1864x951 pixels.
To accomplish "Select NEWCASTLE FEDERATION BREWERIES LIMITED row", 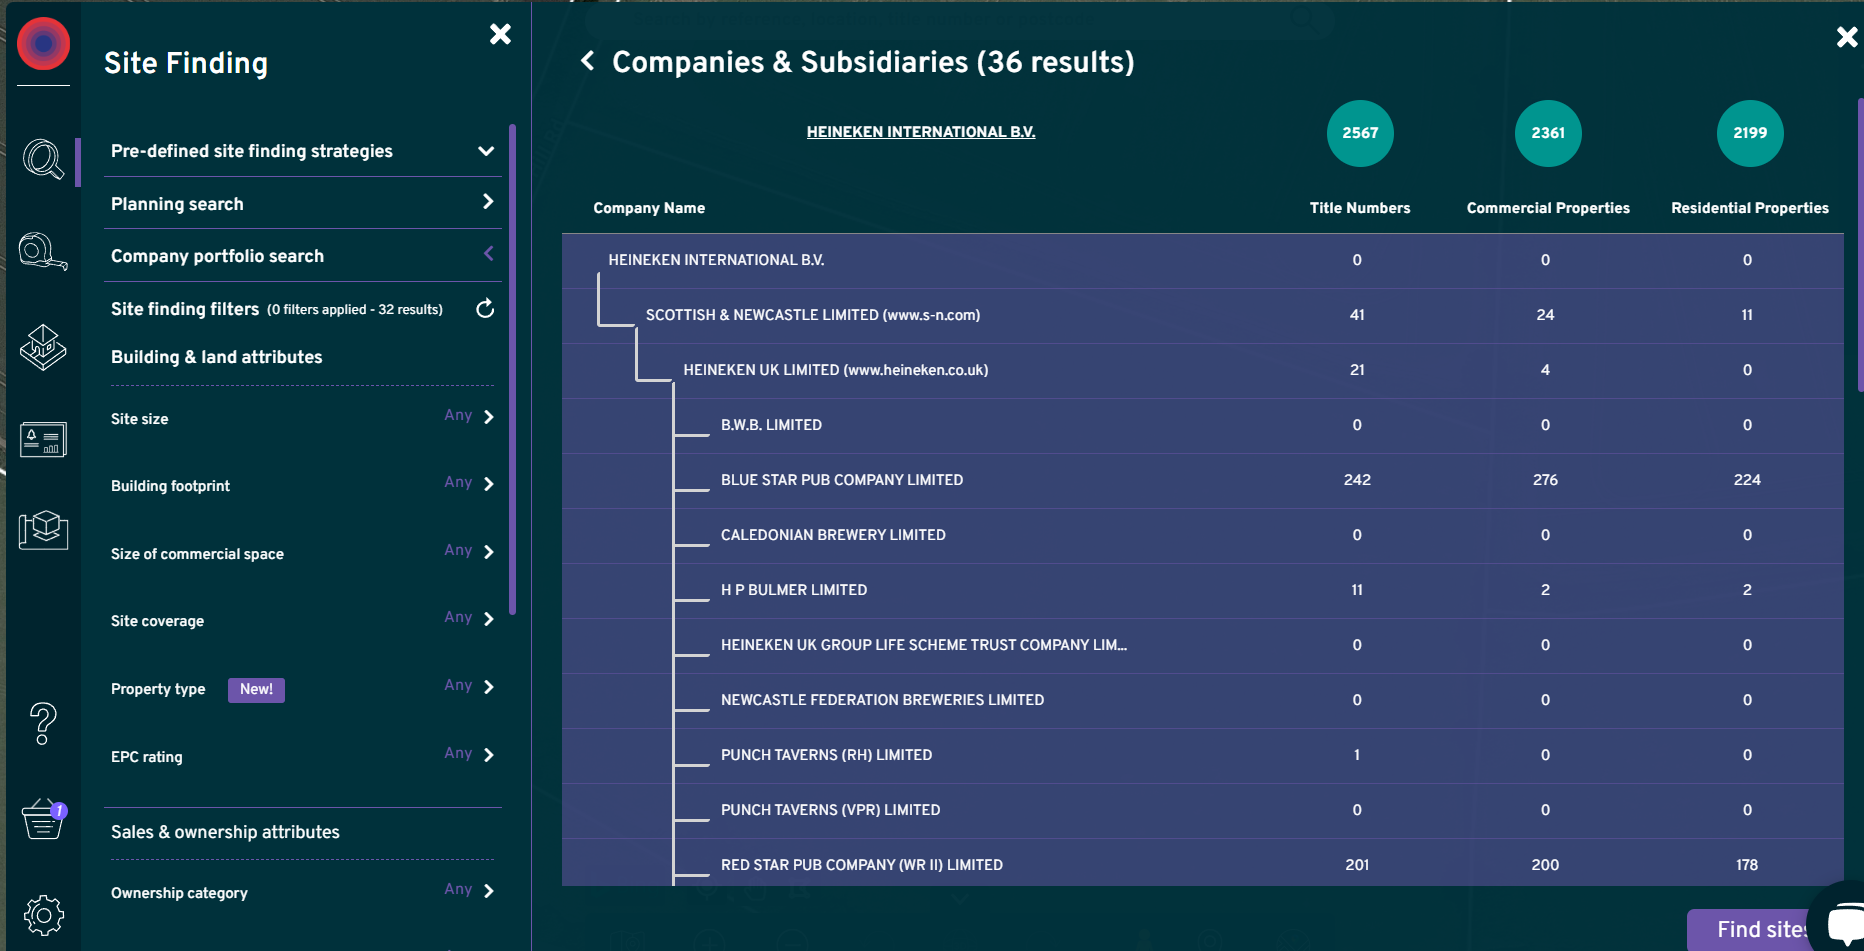I will coord(1202,700).
